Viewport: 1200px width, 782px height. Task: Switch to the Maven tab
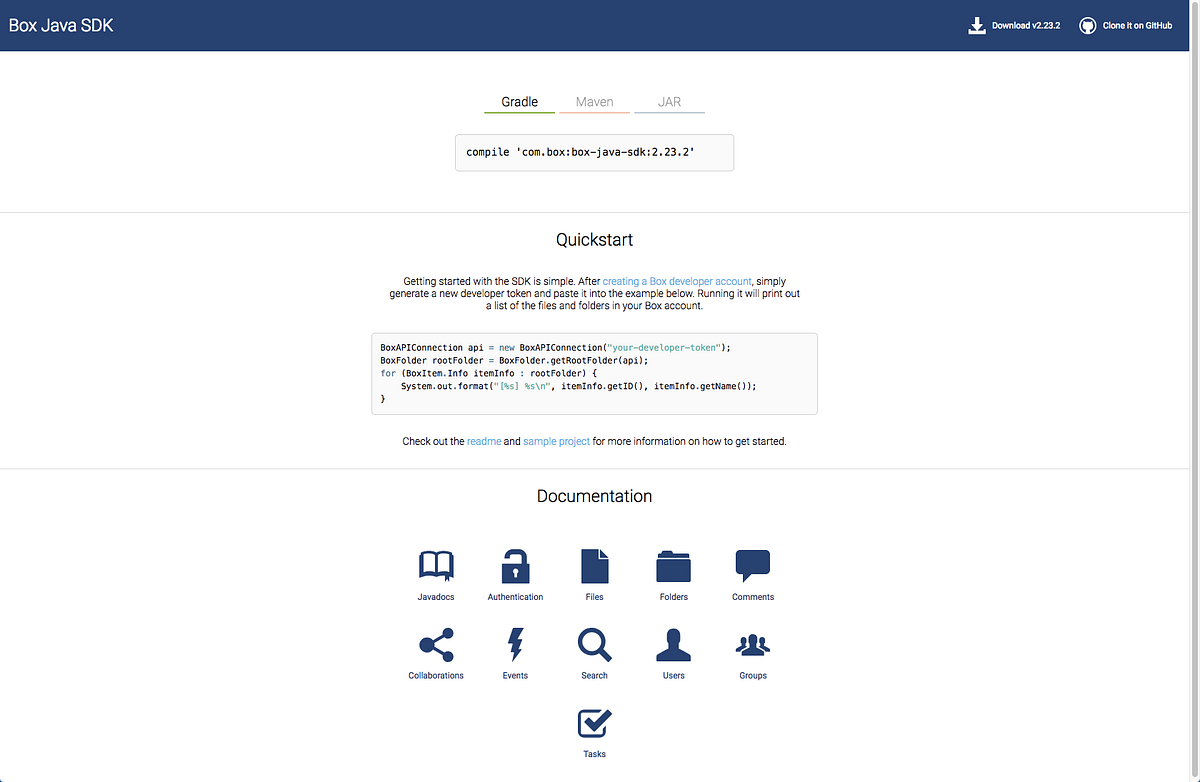click(x=594, y=101)
